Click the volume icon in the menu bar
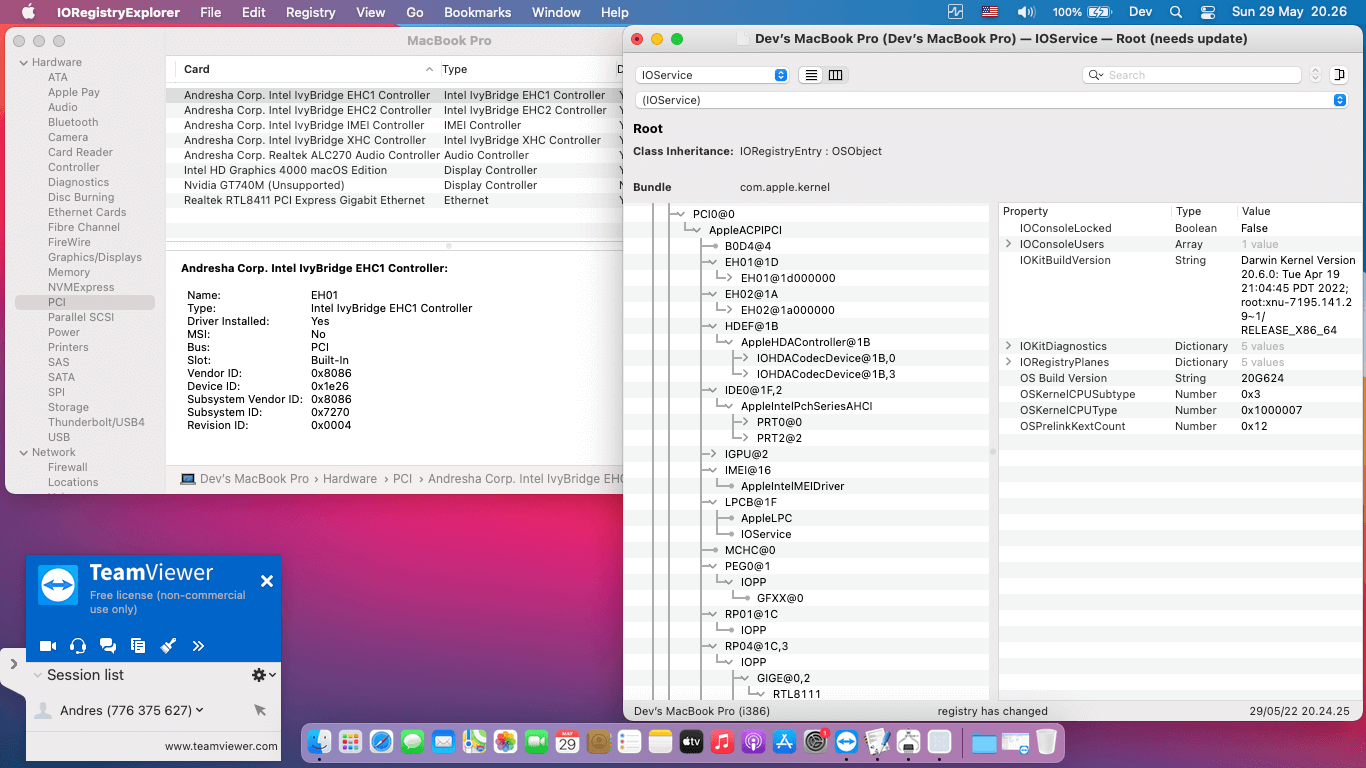Viewport: 1366px width, 768px height. pyautogui.click(x=1026, y=12)
